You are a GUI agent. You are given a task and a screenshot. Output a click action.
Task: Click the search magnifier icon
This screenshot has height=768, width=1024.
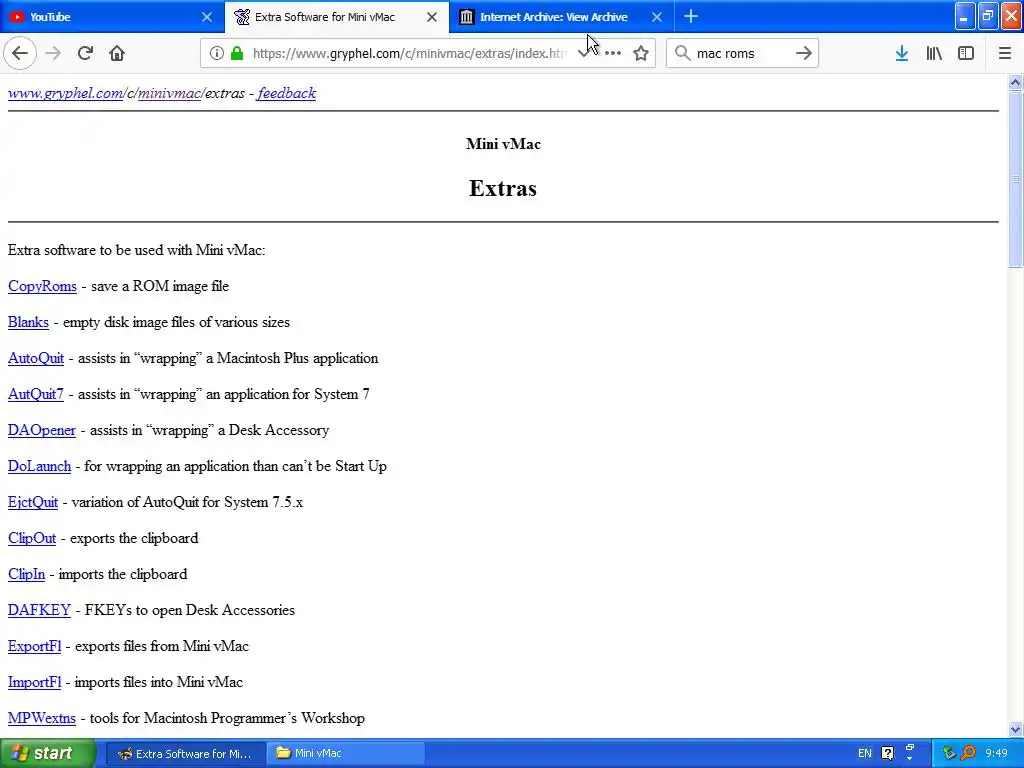pos(682,53)
